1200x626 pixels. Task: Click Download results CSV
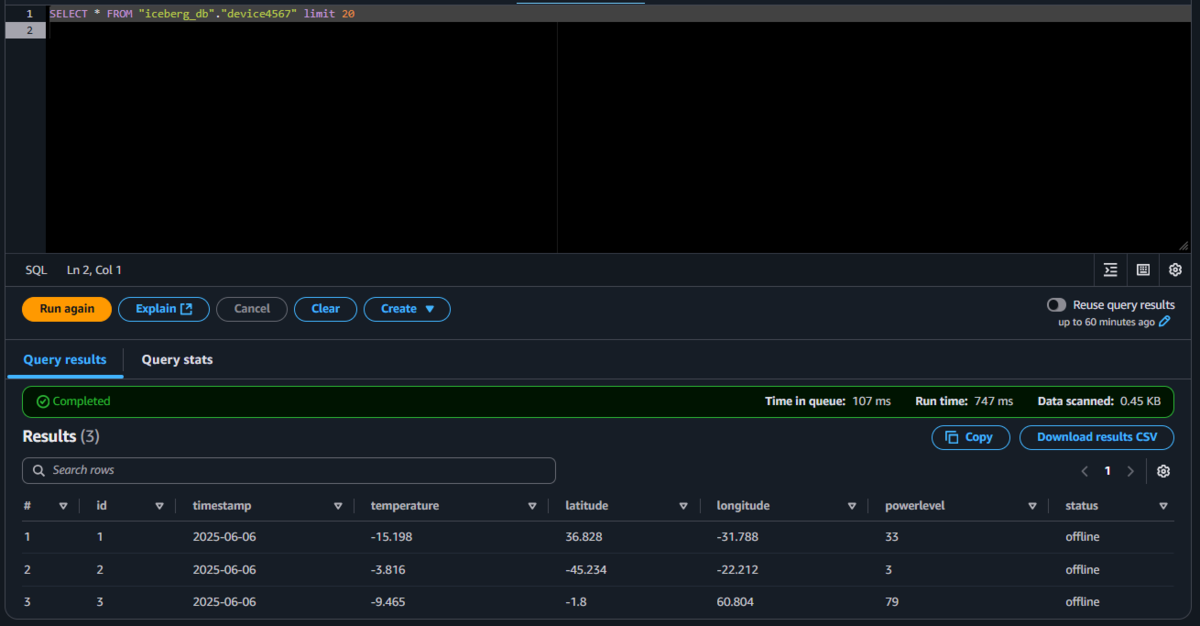1097,437
